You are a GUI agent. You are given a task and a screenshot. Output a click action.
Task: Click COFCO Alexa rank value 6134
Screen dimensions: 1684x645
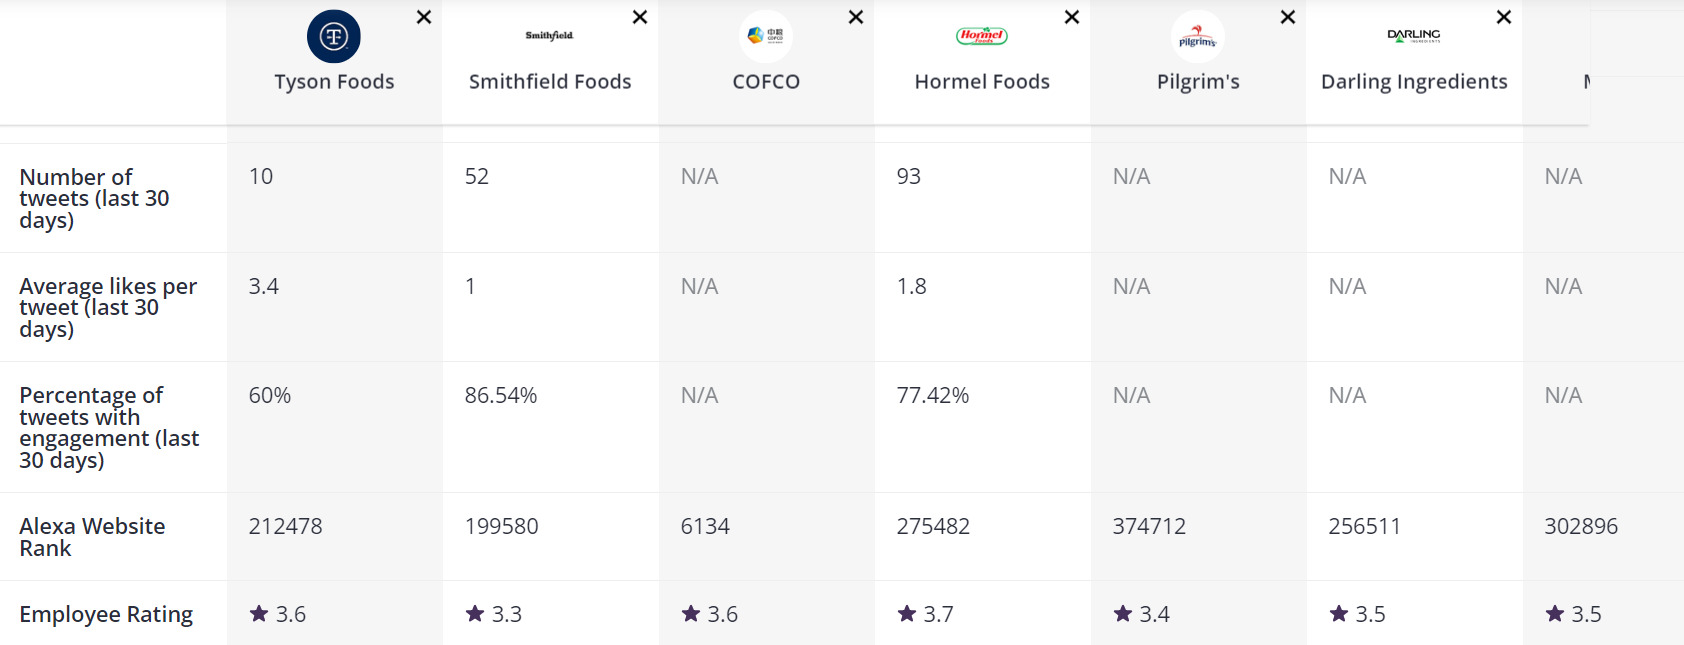coord(705,526)
